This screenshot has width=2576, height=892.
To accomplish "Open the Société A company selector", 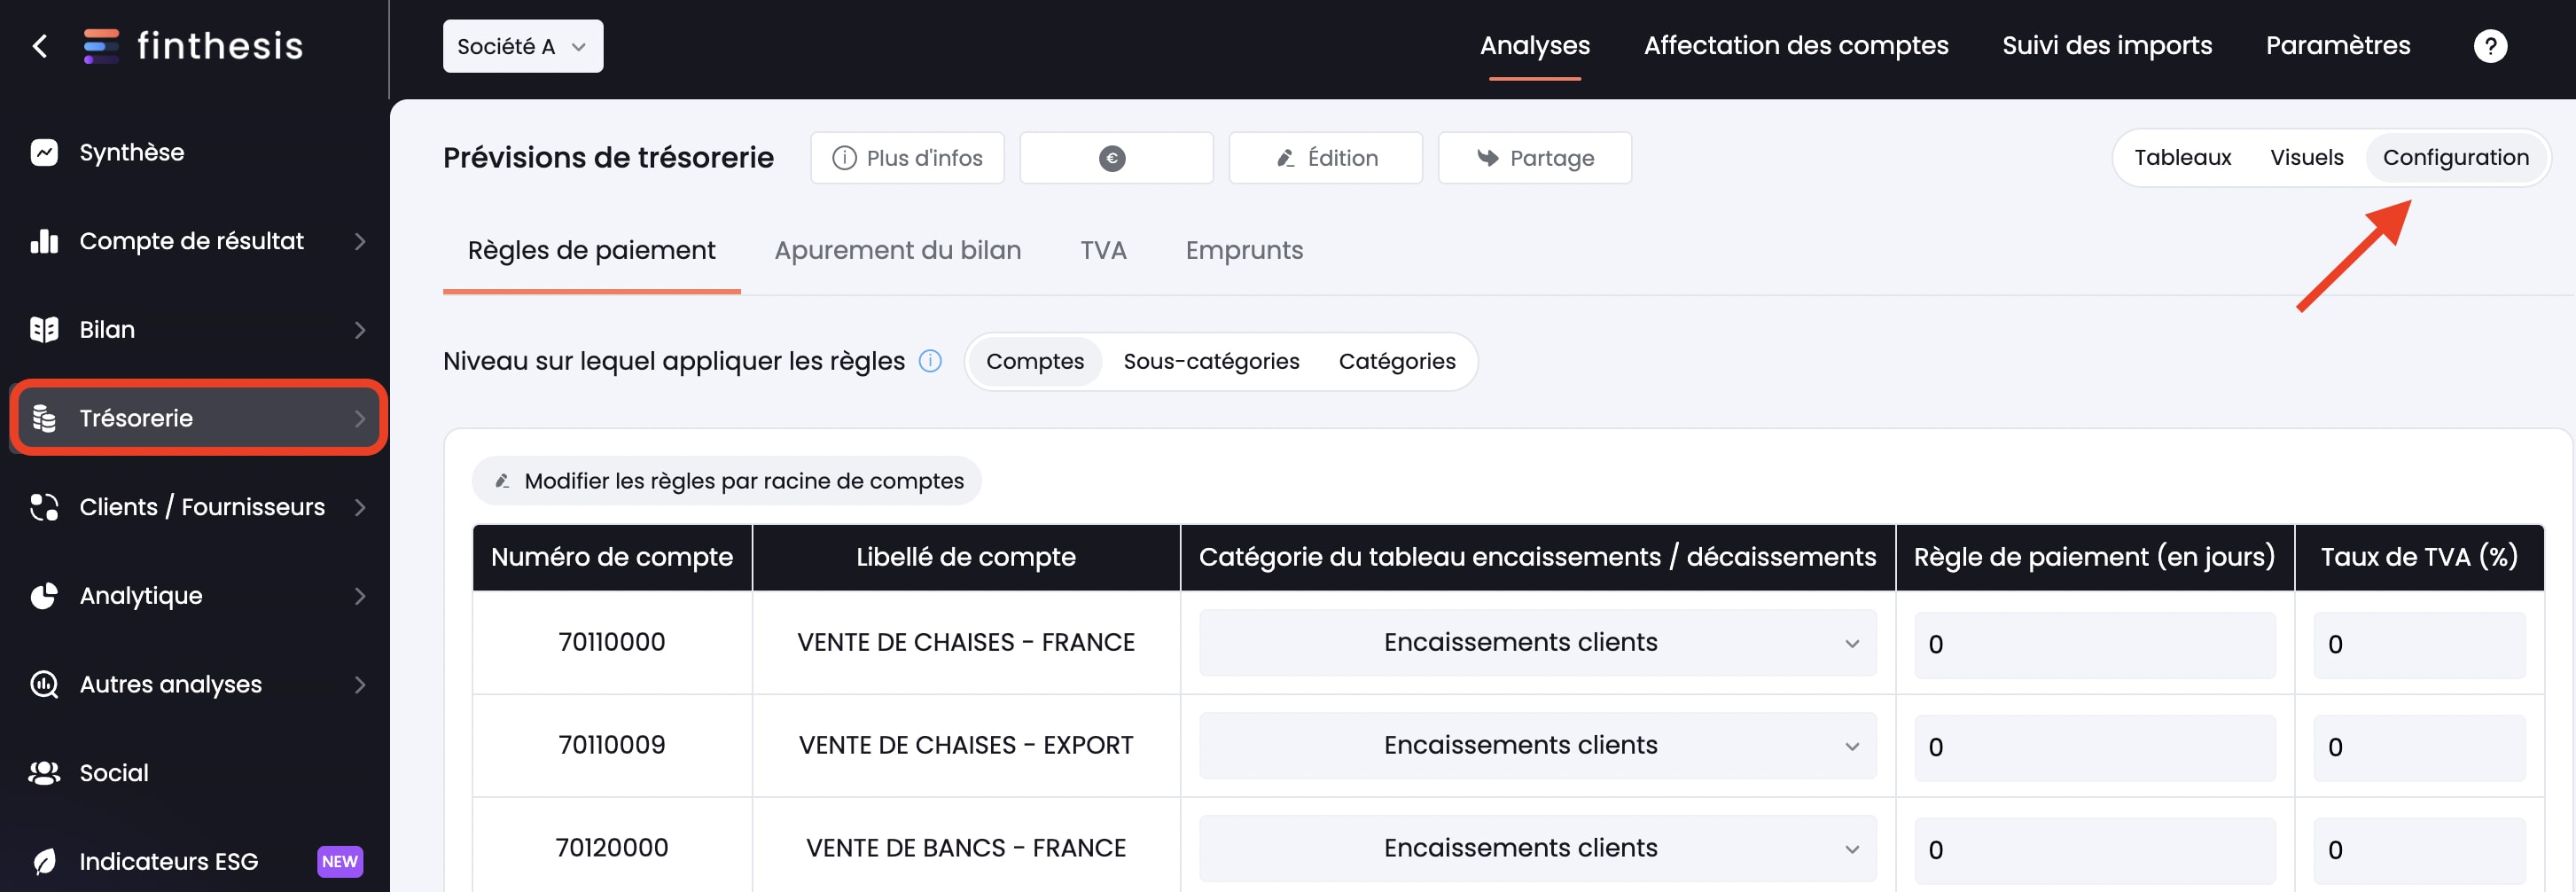I will (522, 45).
